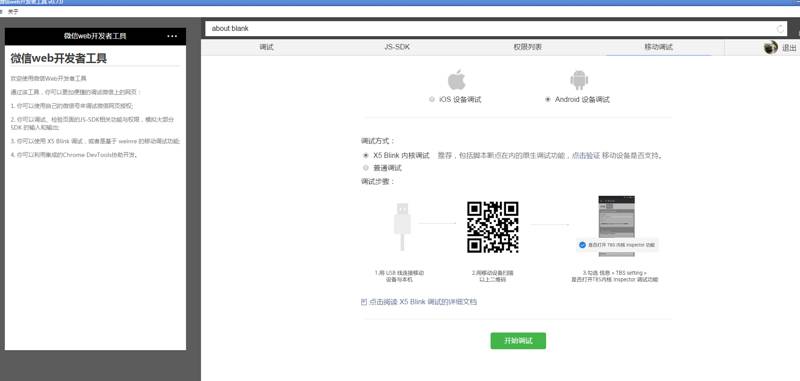Click list item 1 about 微信号调试网页授权
The image size is (800, 381).
coord(72,106)
